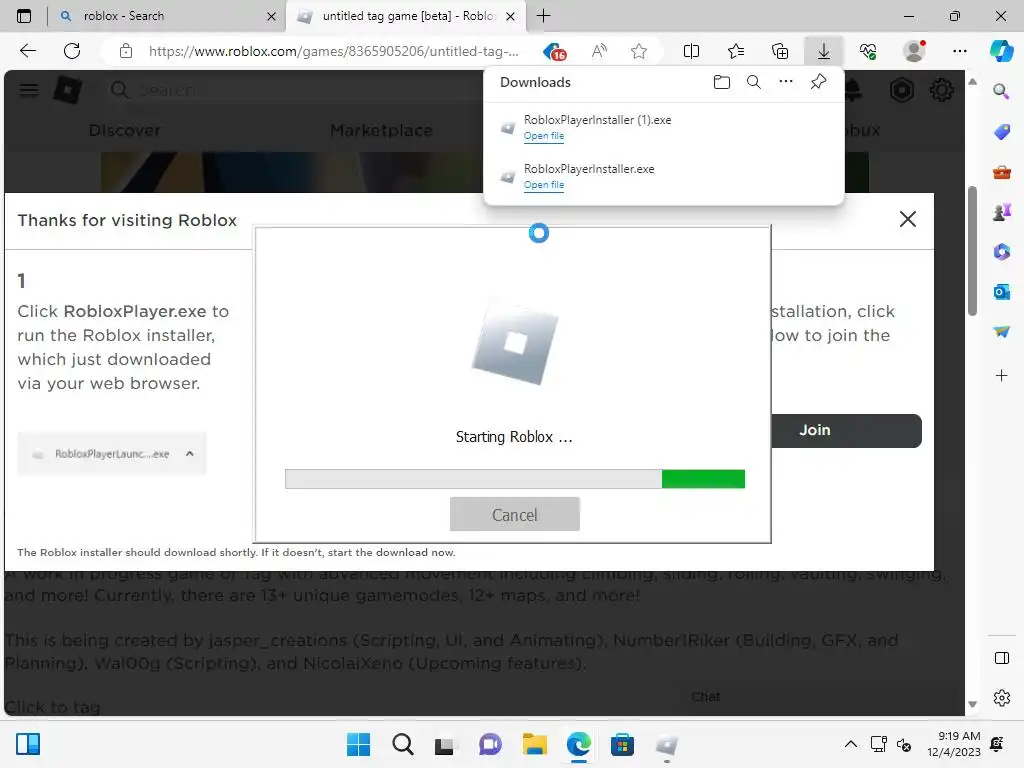Pin the Downloads panel
Image resolution: width=1024 pixels, height=768 pixels.
(x=818, y=82)
